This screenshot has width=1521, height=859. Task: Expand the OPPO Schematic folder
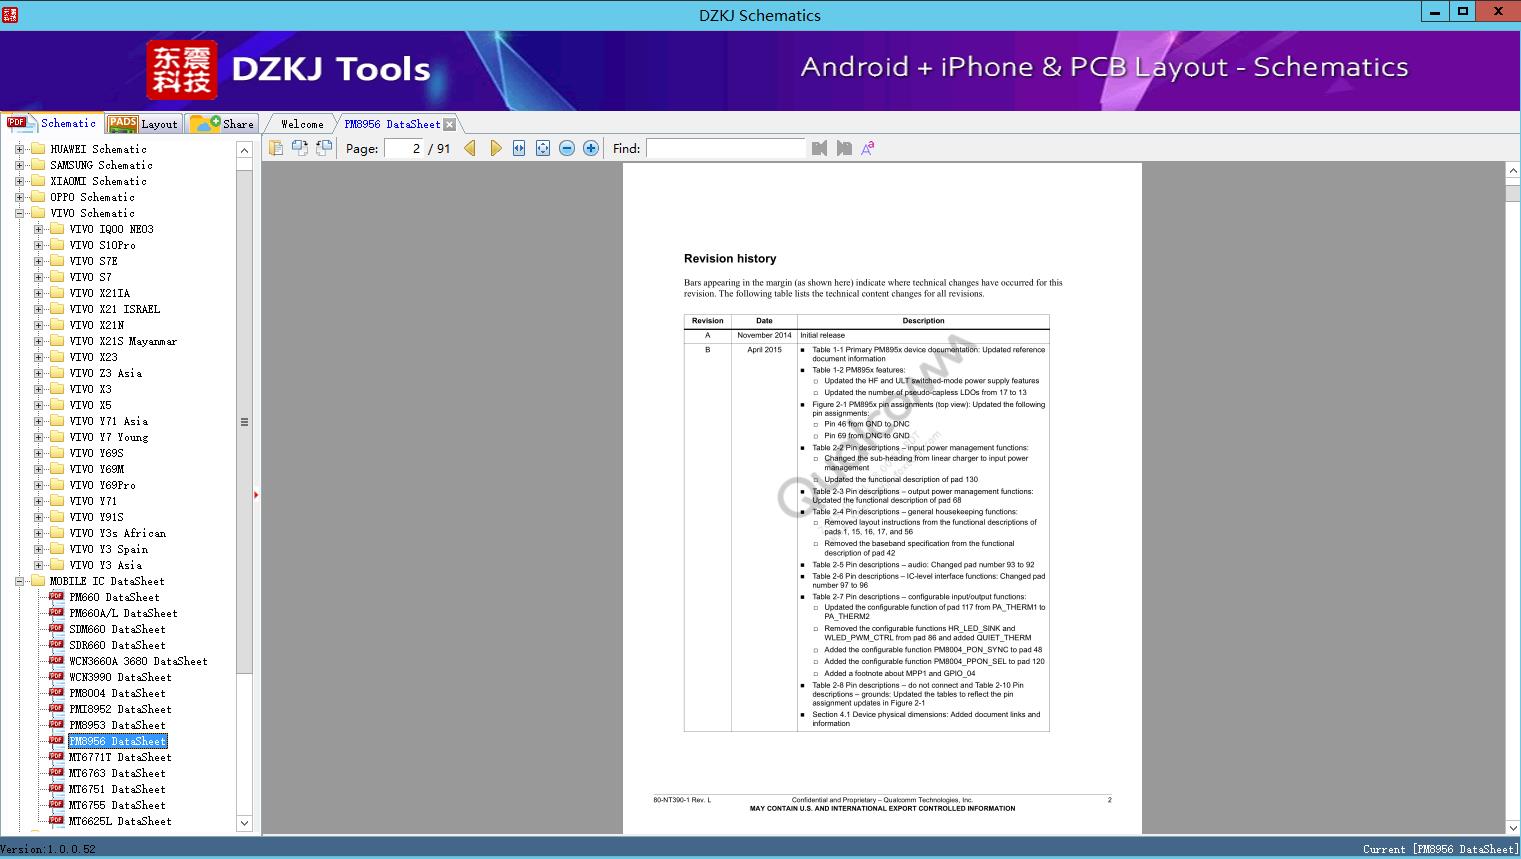point(19,197)
